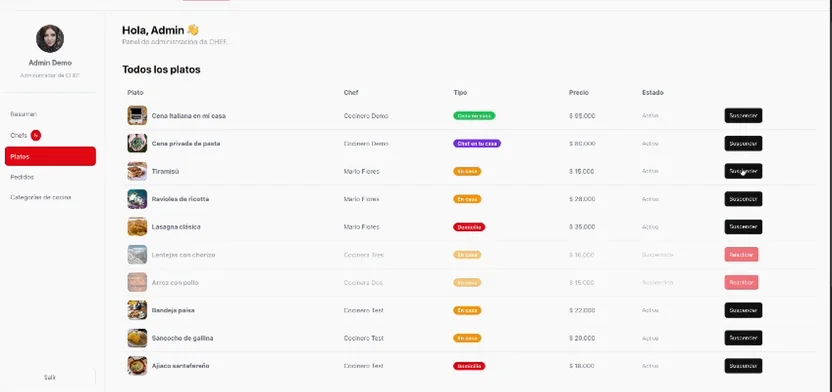Click the purple Chef en tu casa tag
Image resolution: width=832 pixels, height=392 pixels.
(x=476, y=143)
